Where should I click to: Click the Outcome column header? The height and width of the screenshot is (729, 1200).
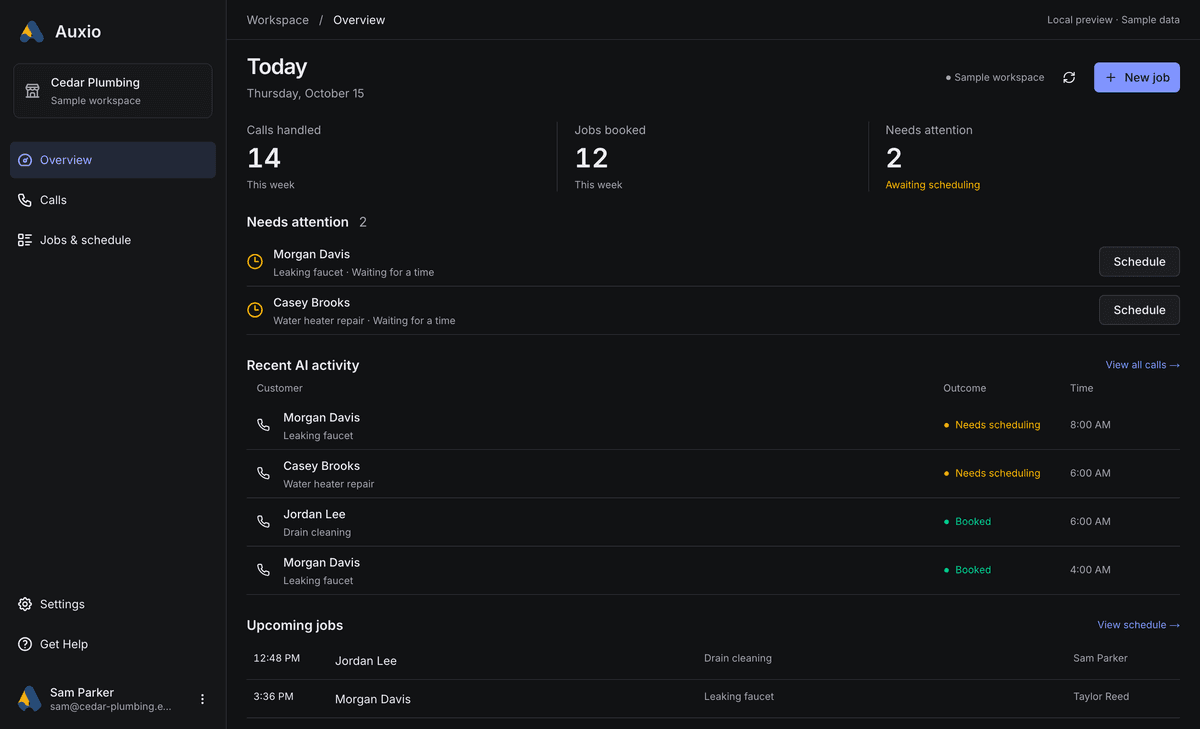pyautogui.click(x=964, y=388)
